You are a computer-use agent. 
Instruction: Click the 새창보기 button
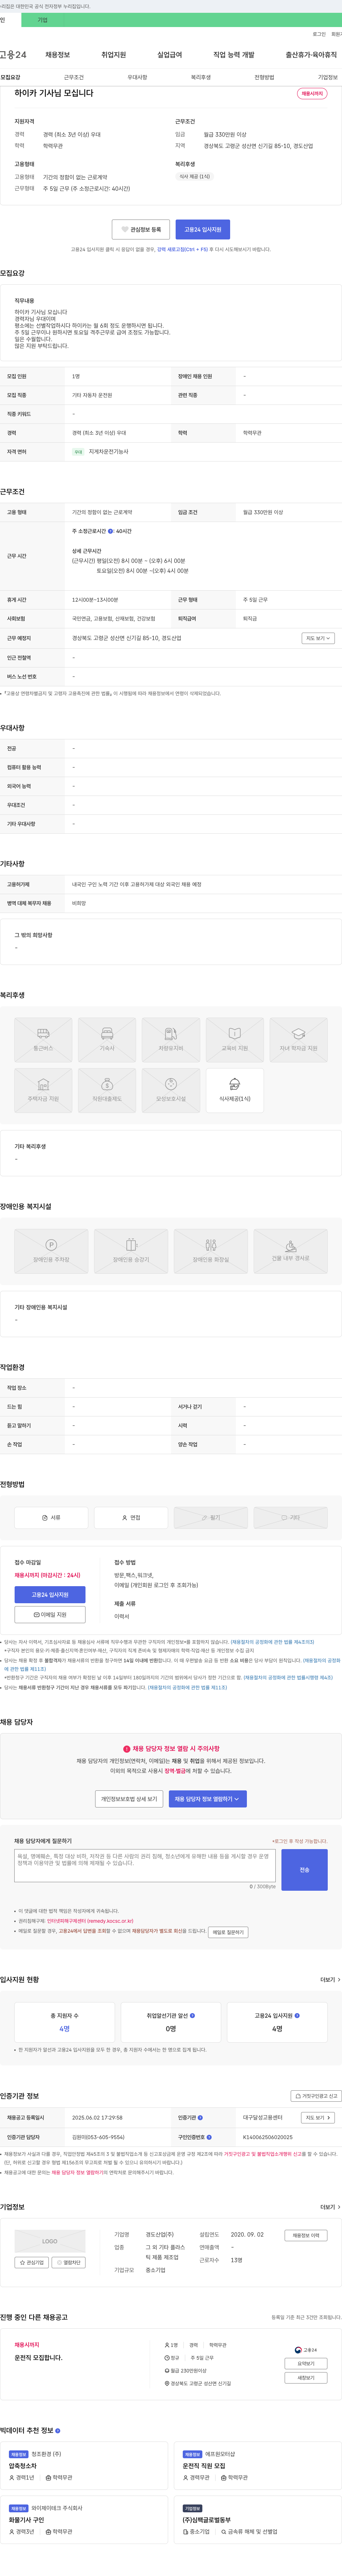pyautogui.click(x=306, y=2378)
